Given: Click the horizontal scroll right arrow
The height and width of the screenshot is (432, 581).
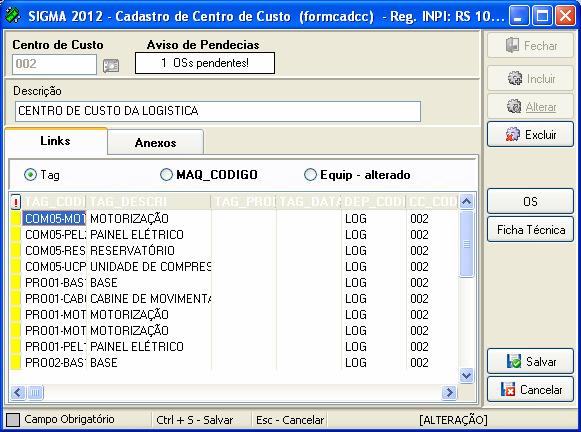Looking at the screenshot, I should [x=449, y=392].
